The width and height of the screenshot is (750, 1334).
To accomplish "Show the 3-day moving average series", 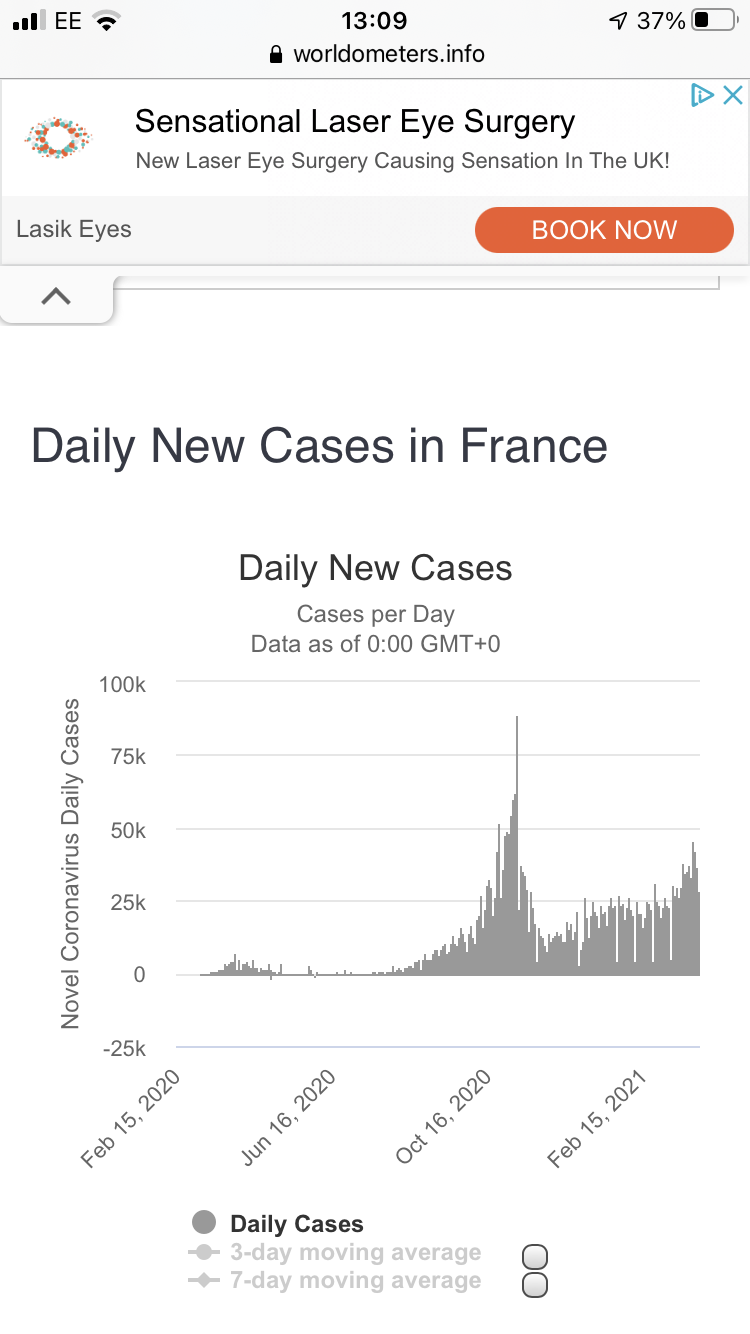I will point(355,1252).
